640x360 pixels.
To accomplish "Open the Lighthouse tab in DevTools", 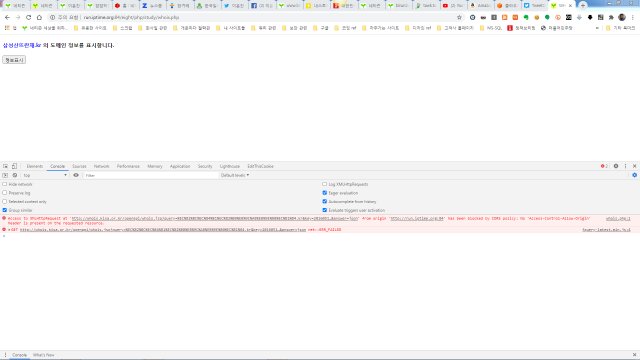I will pos(230,166).
